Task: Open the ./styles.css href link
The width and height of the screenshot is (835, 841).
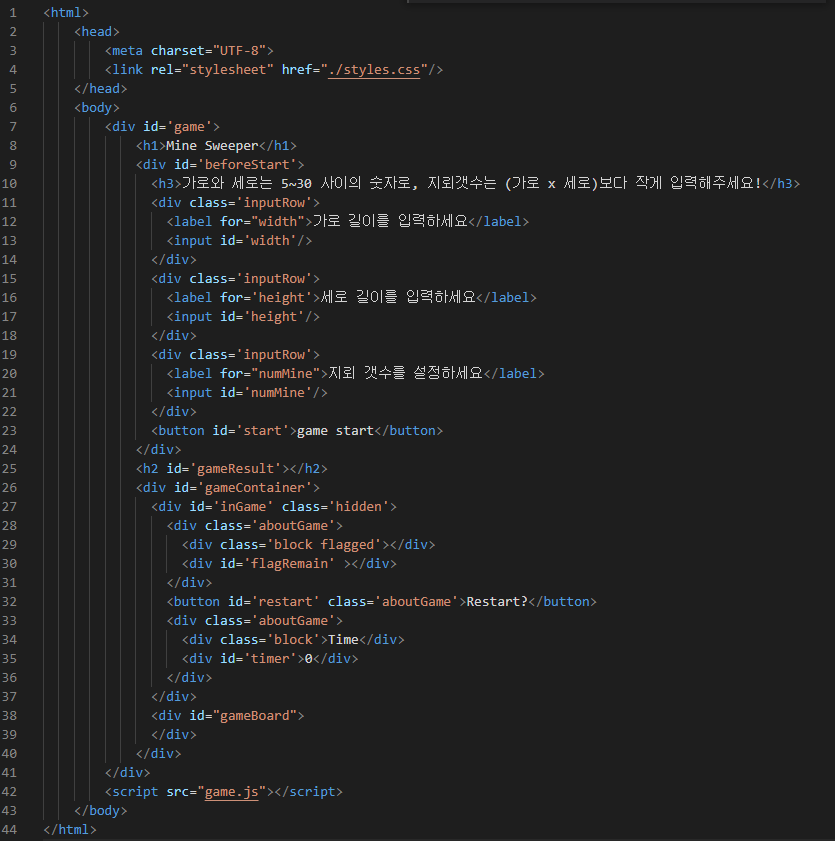Action: [x=374, y=70]
